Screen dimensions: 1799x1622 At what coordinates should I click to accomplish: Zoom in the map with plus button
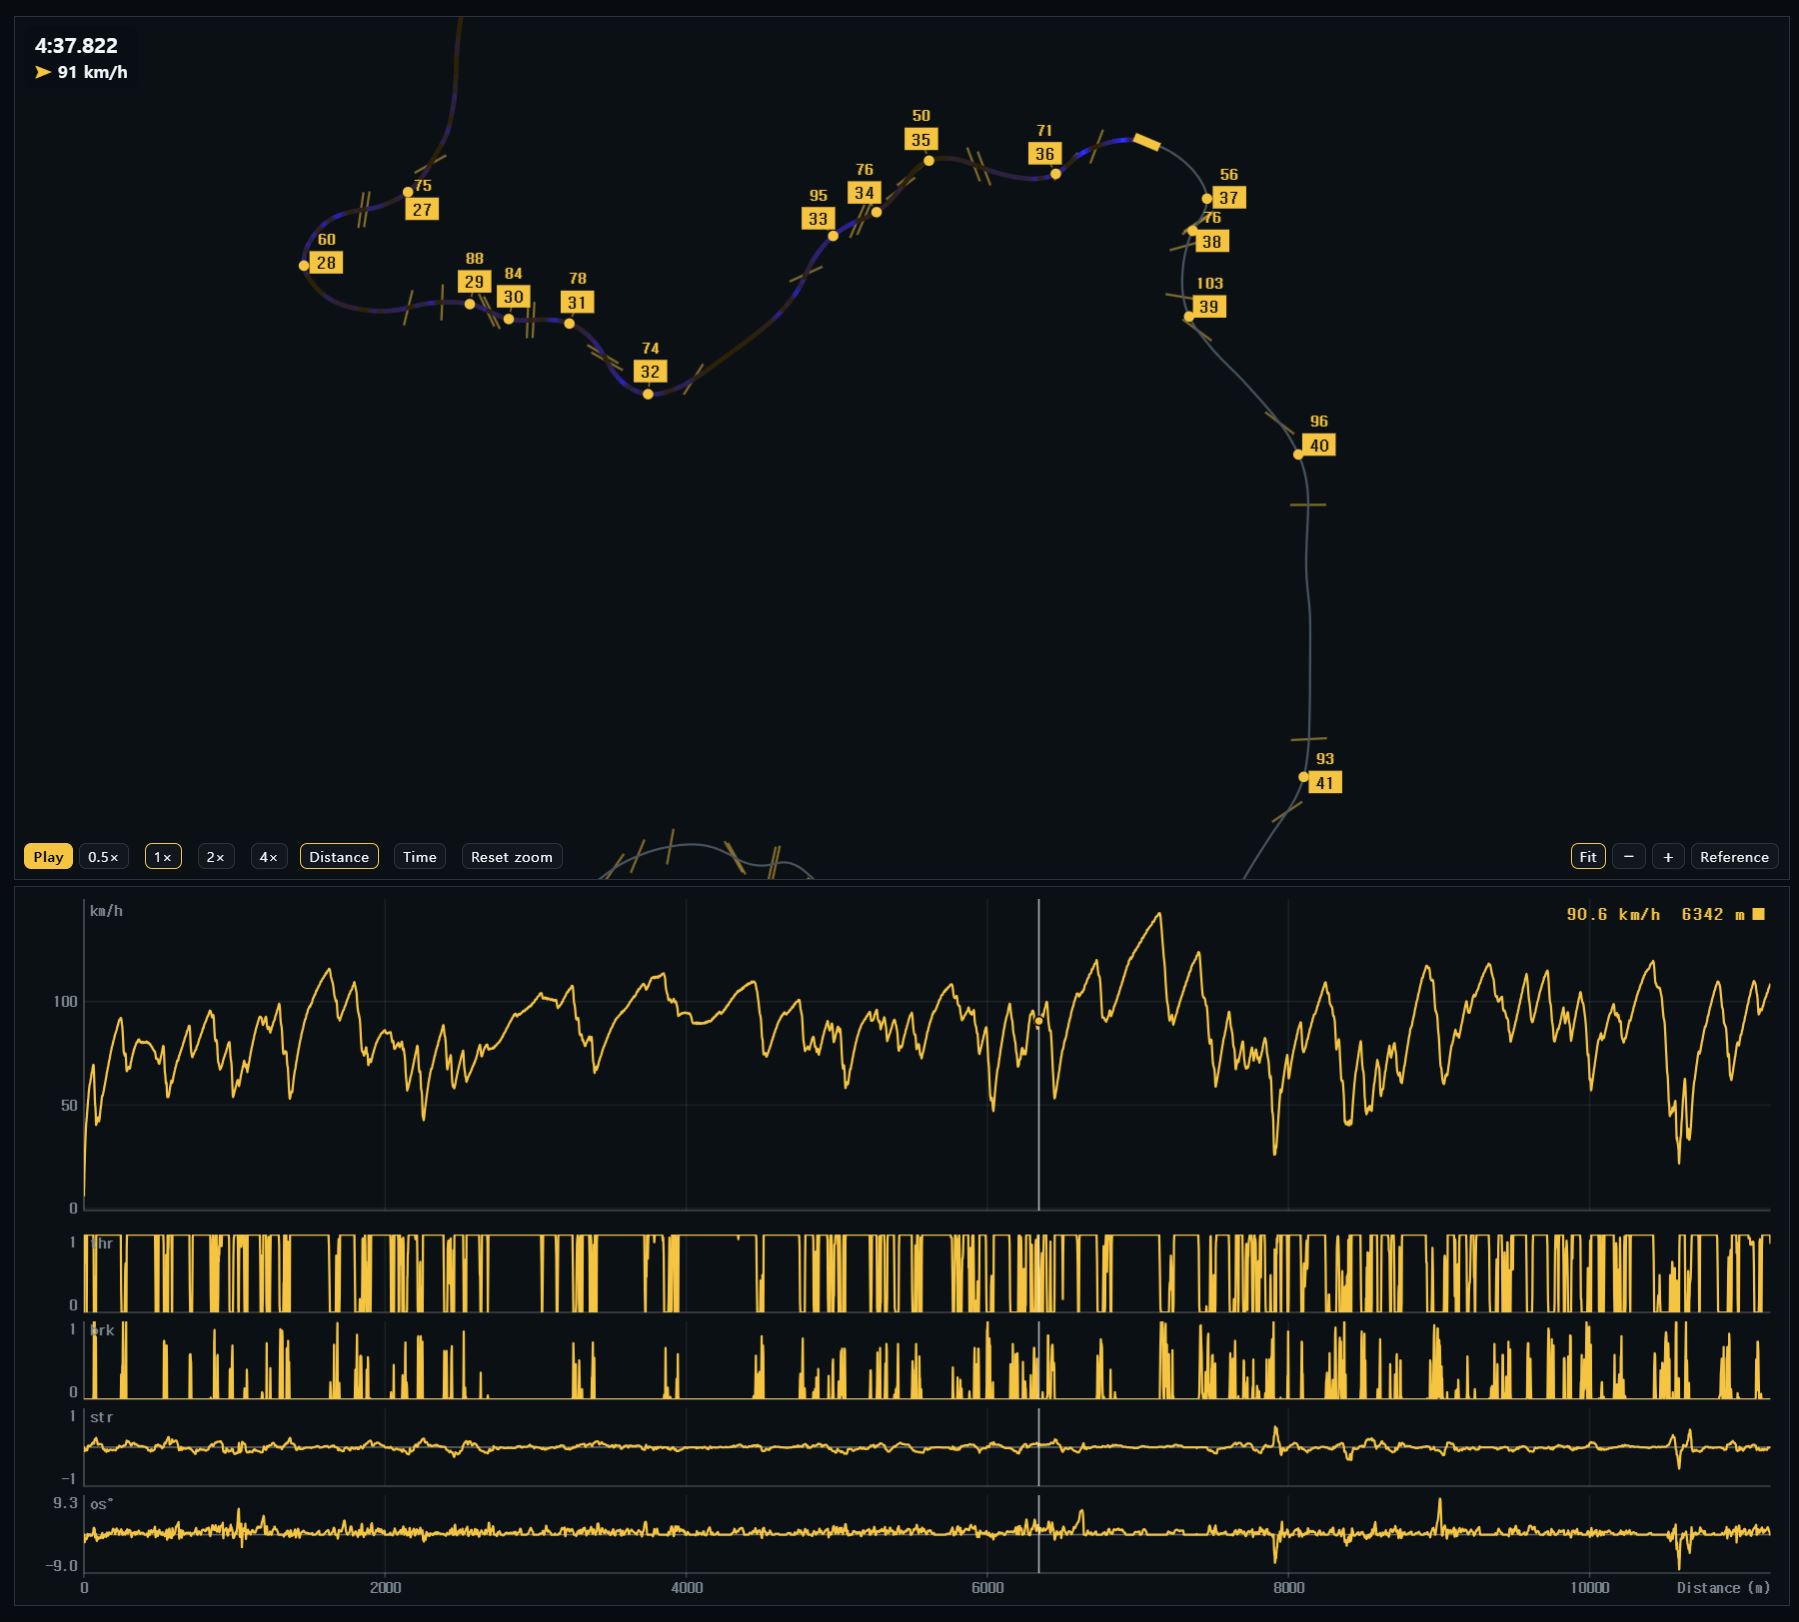[1668, 856]
